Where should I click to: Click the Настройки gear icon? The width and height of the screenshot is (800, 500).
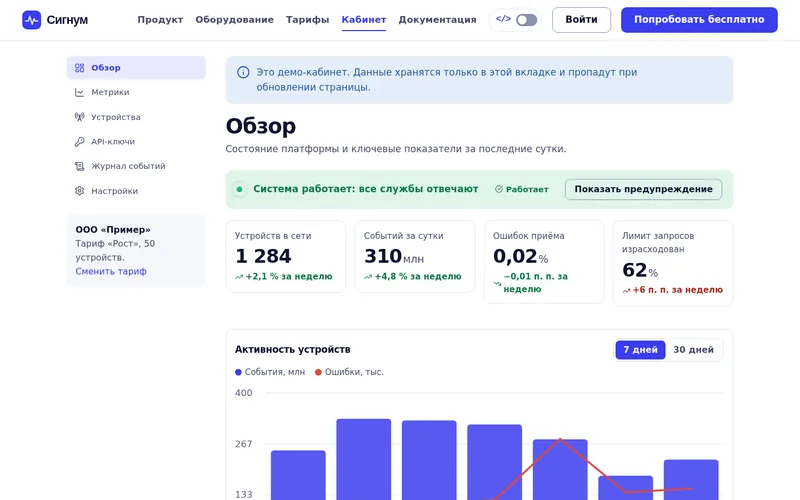click(80, 191)
